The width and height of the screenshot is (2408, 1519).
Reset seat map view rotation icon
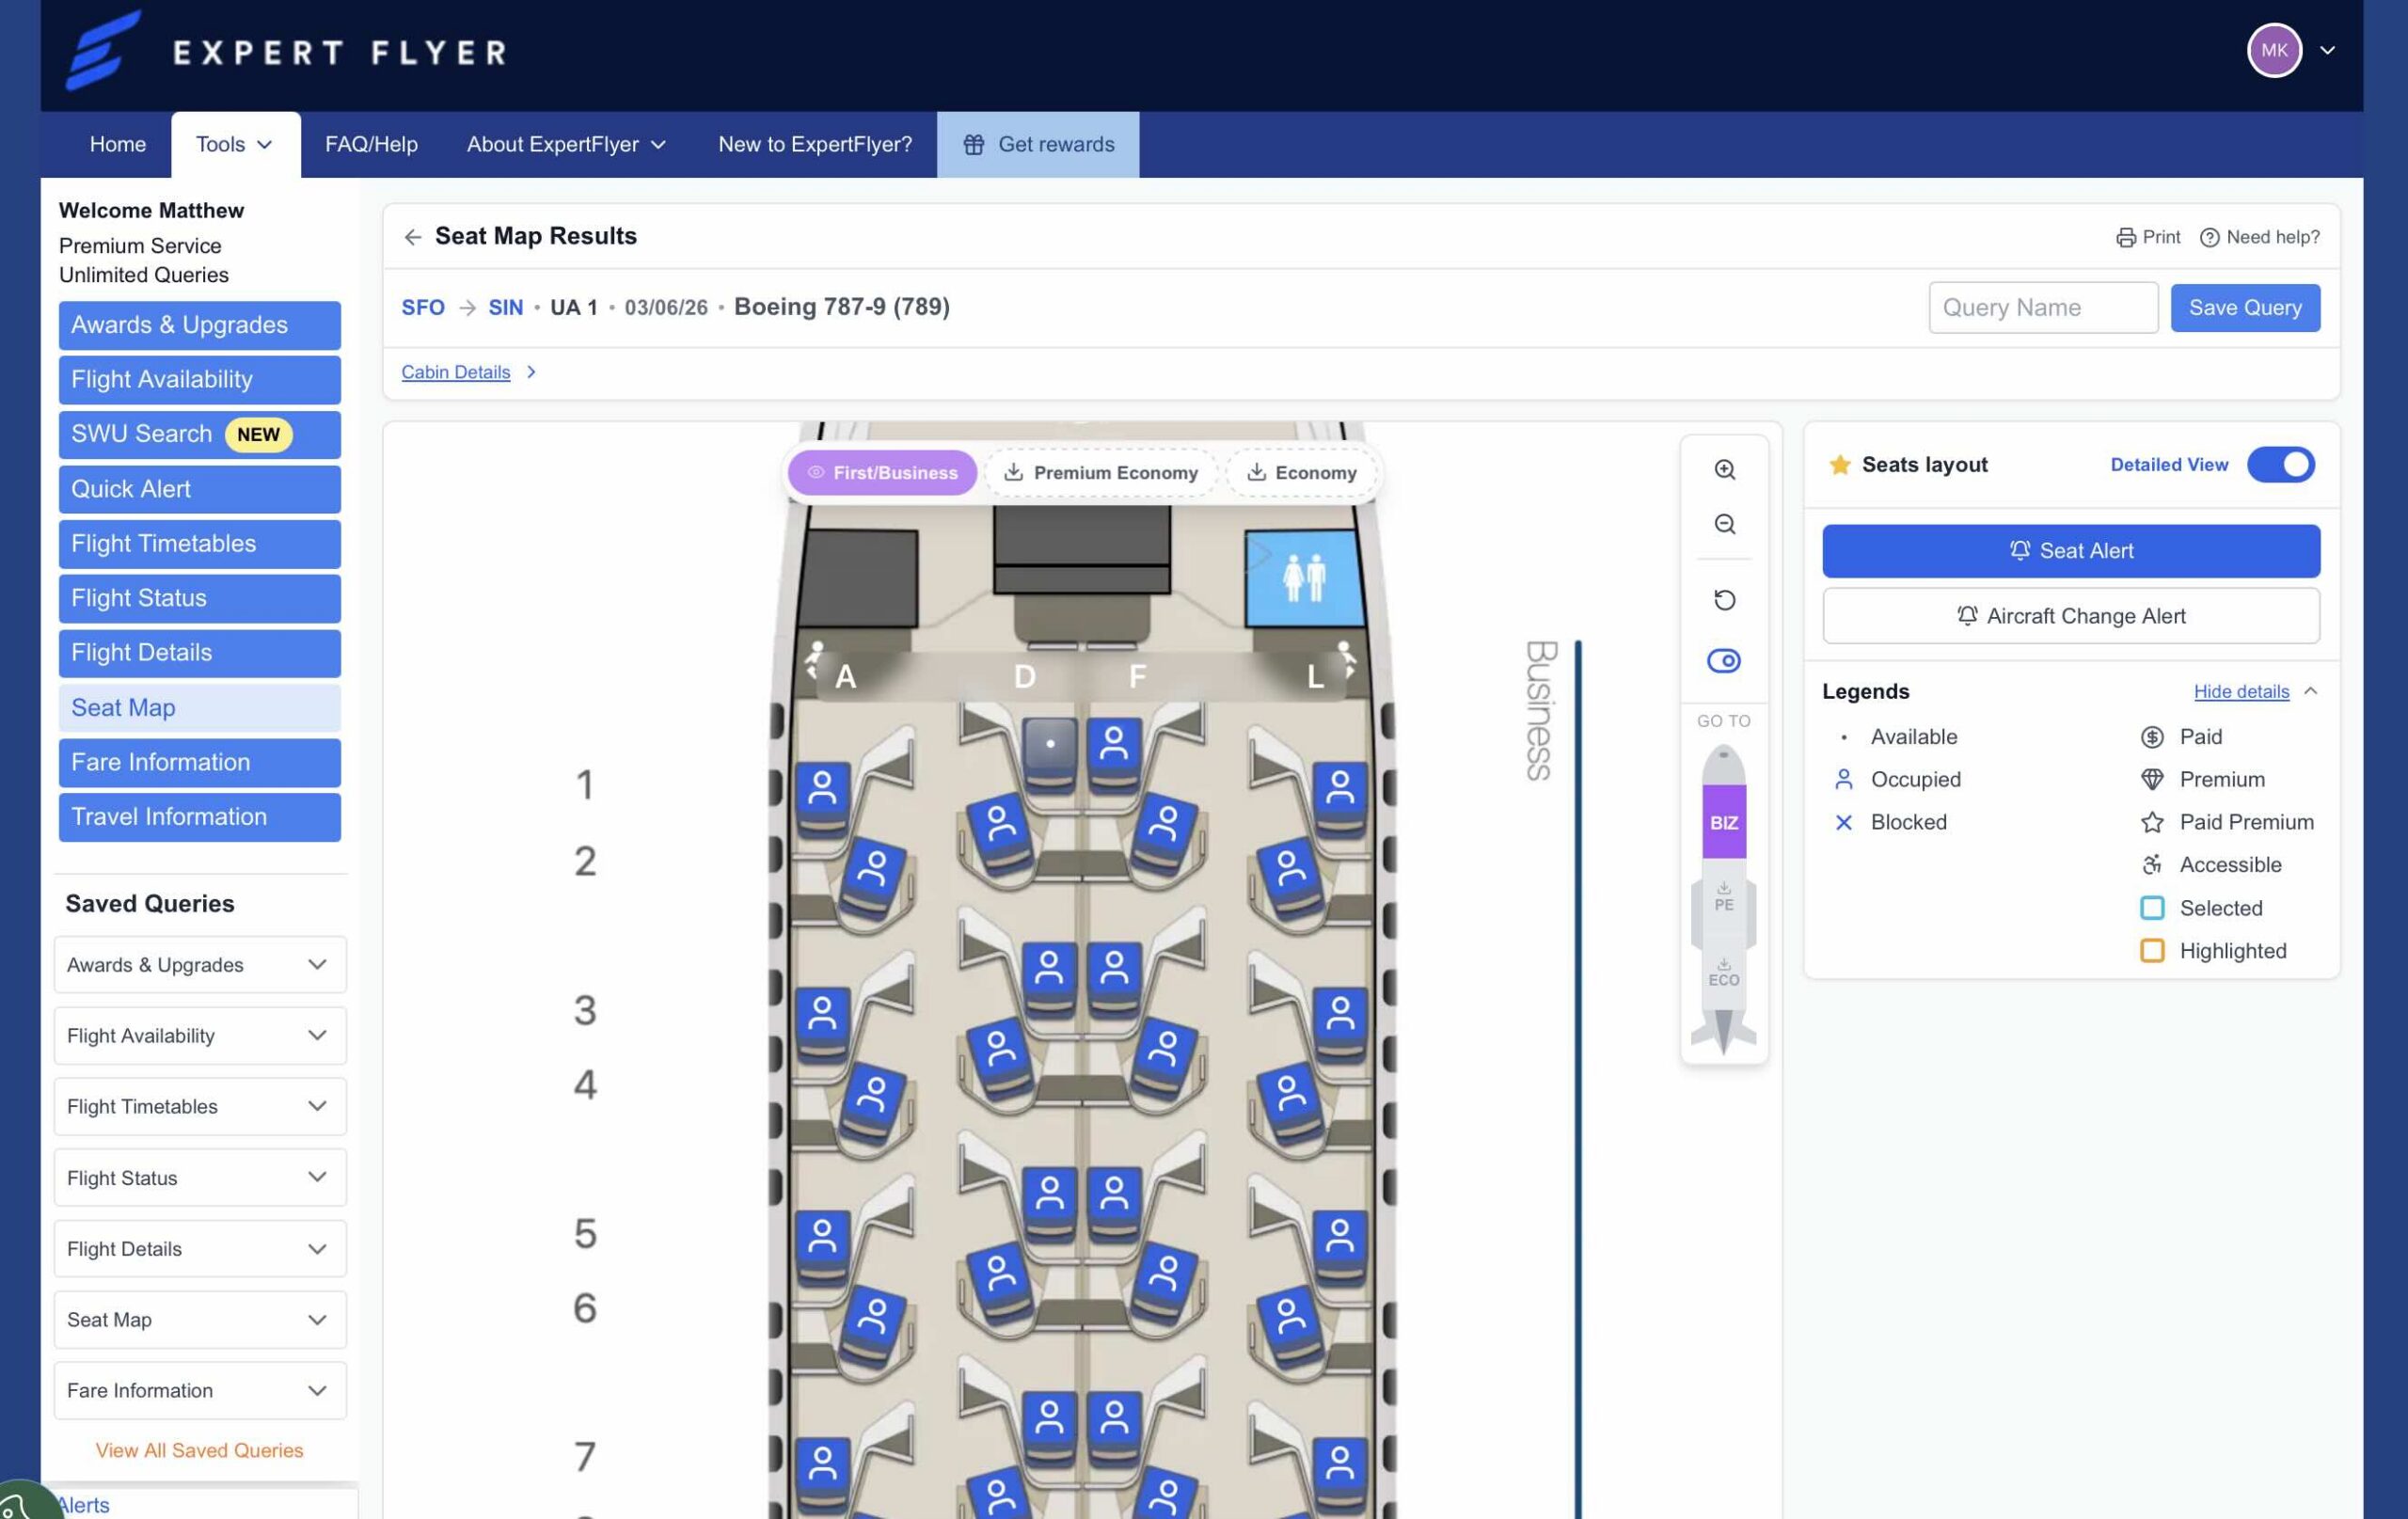coord(1724,600)
